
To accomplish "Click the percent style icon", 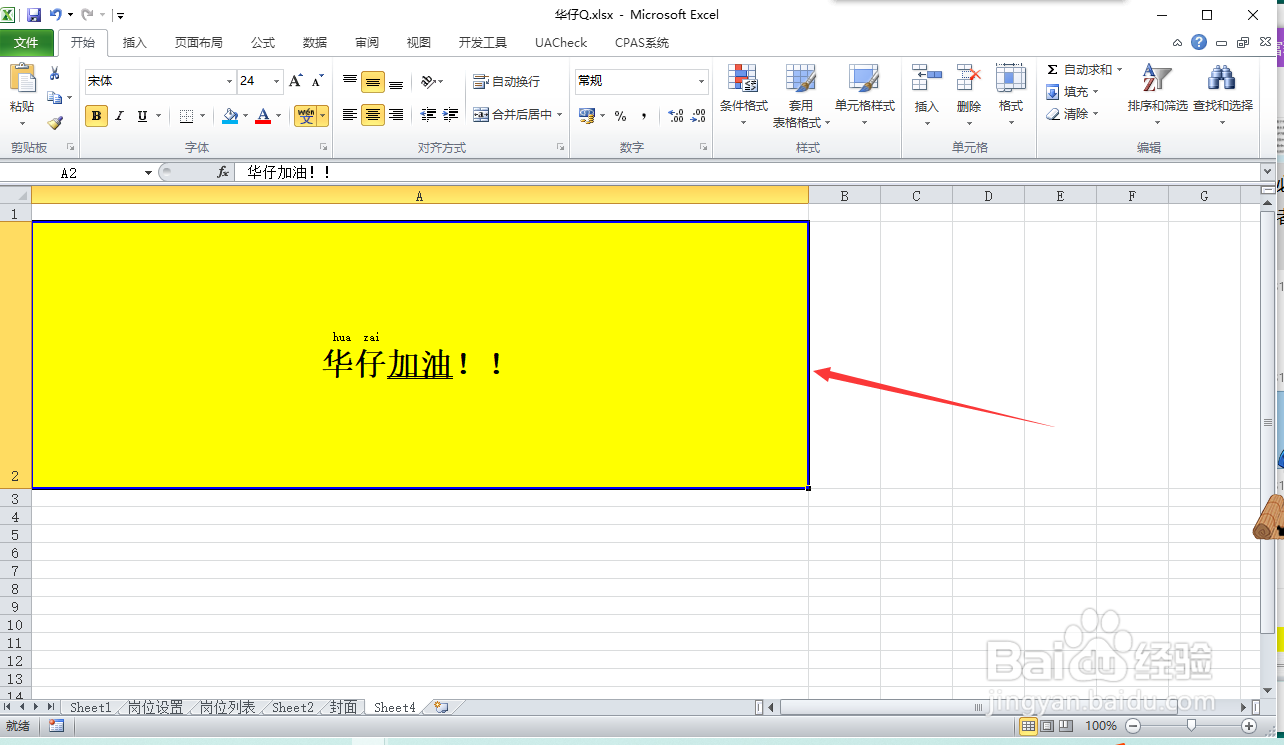I will 620,116.
